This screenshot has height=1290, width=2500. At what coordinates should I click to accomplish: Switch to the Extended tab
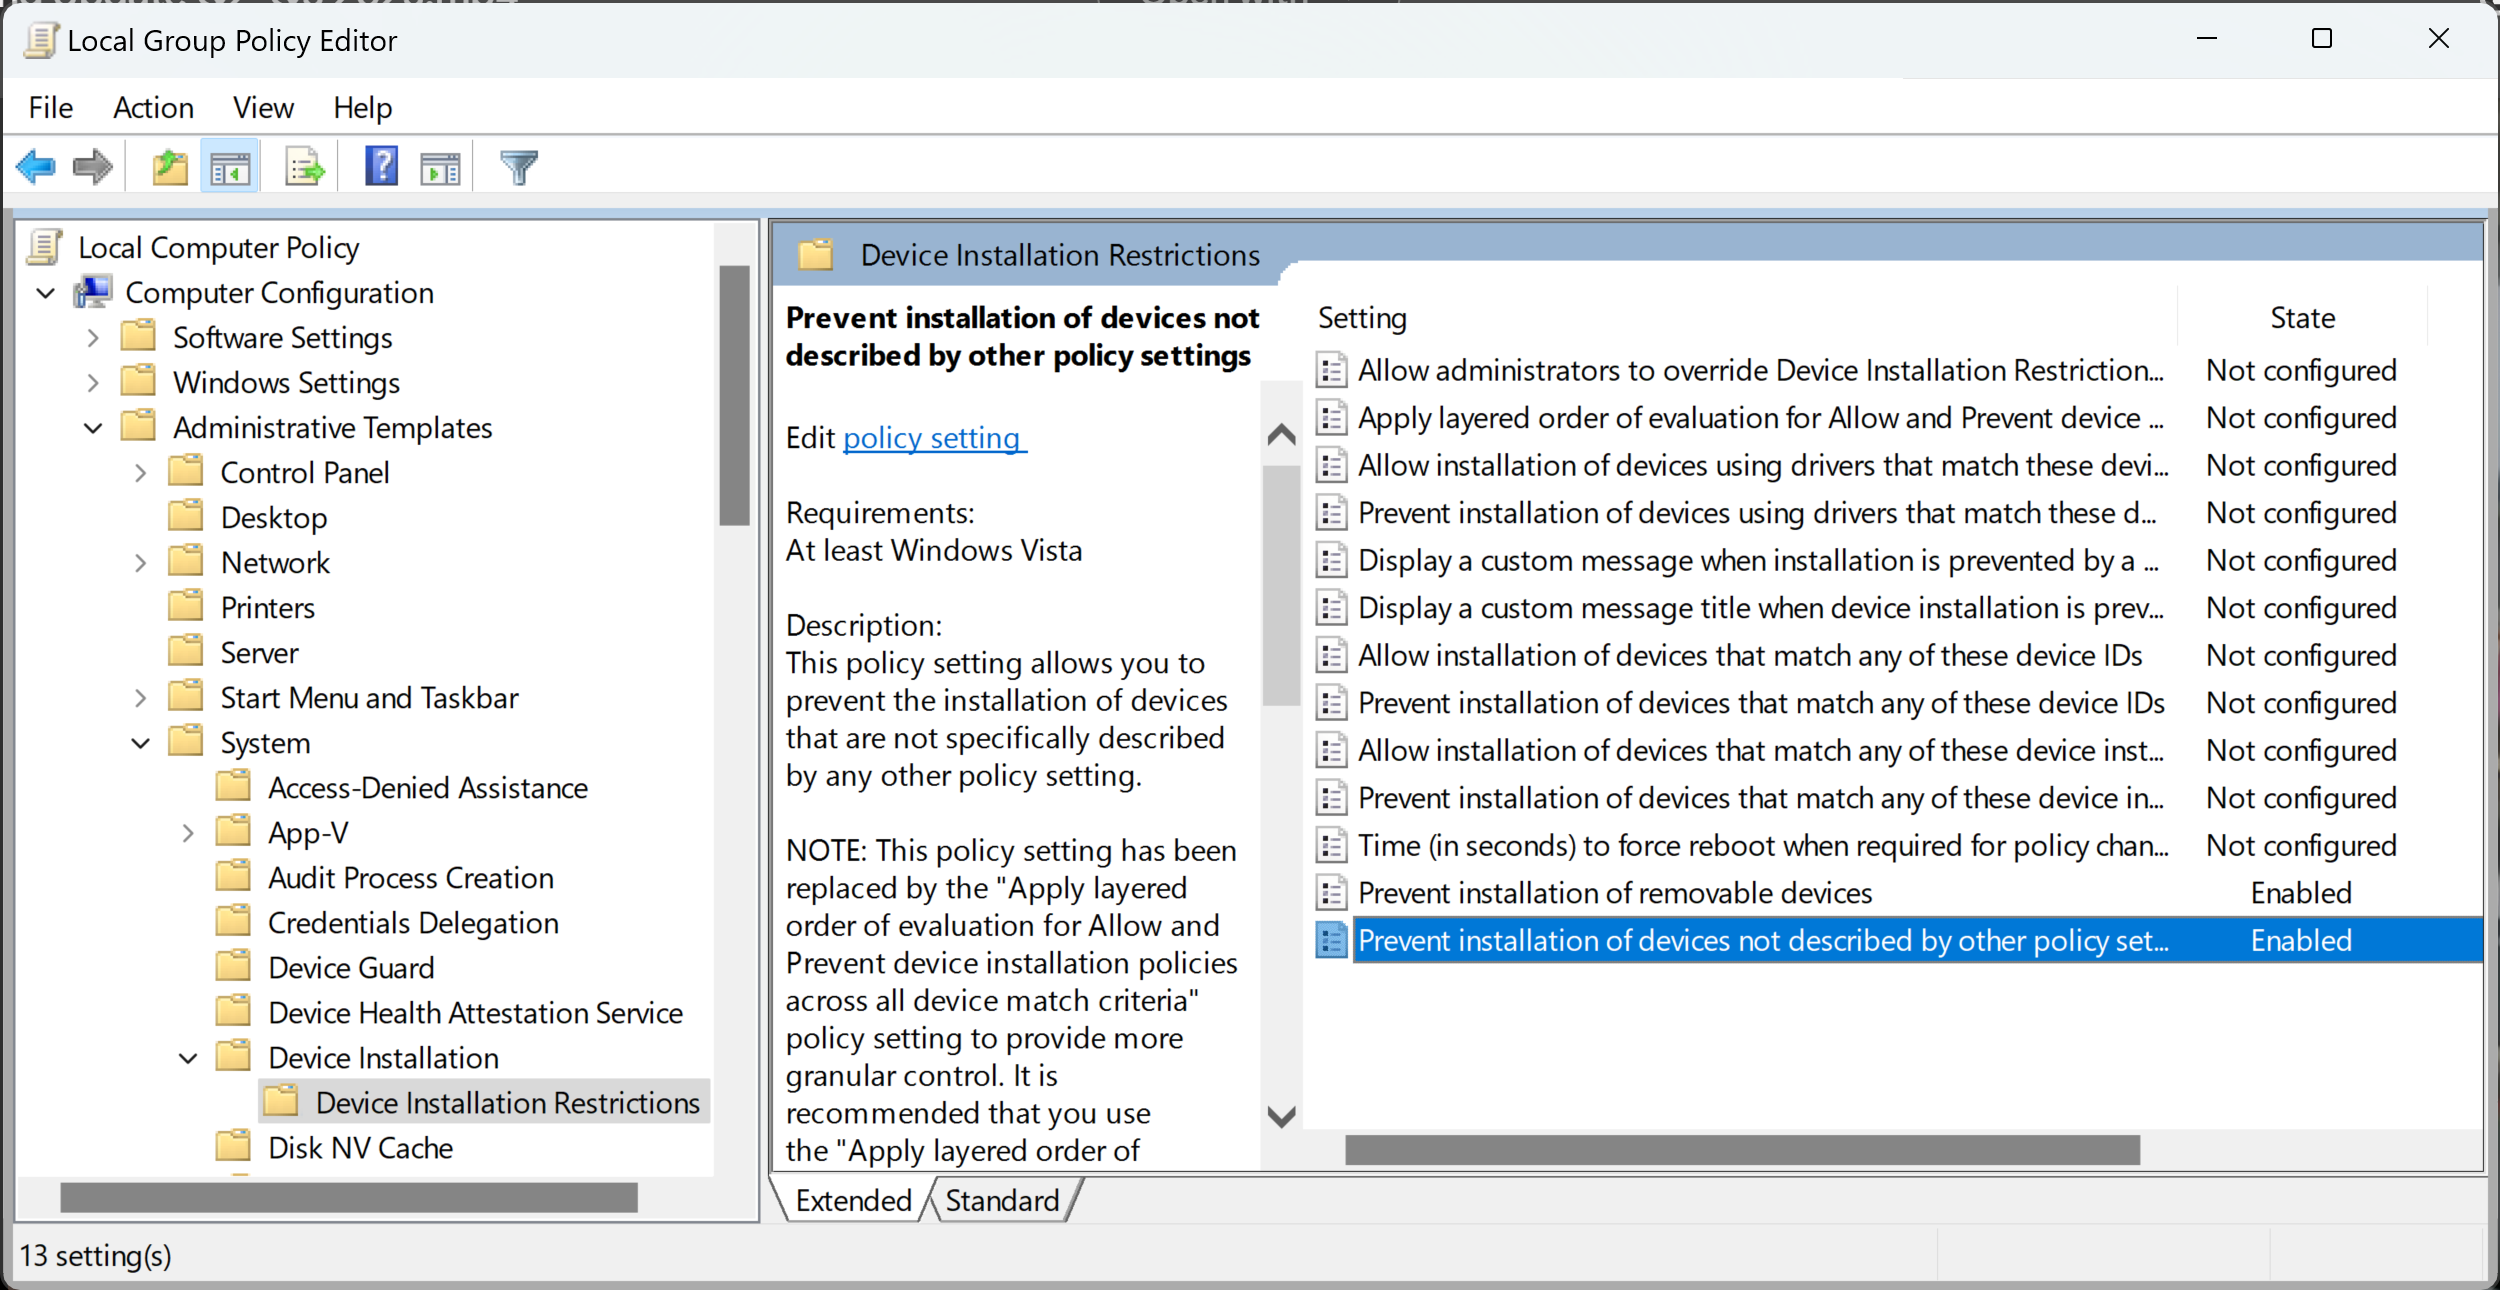pos(853,1200)
